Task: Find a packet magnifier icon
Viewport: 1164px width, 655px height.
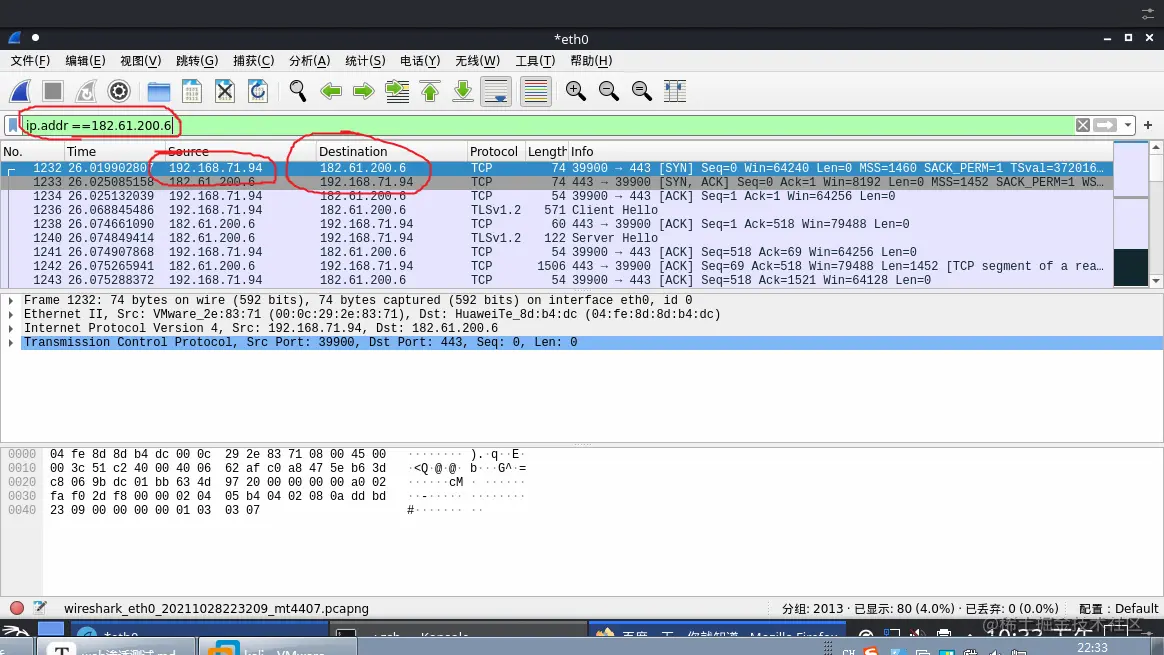Action: tap(298, 91)
